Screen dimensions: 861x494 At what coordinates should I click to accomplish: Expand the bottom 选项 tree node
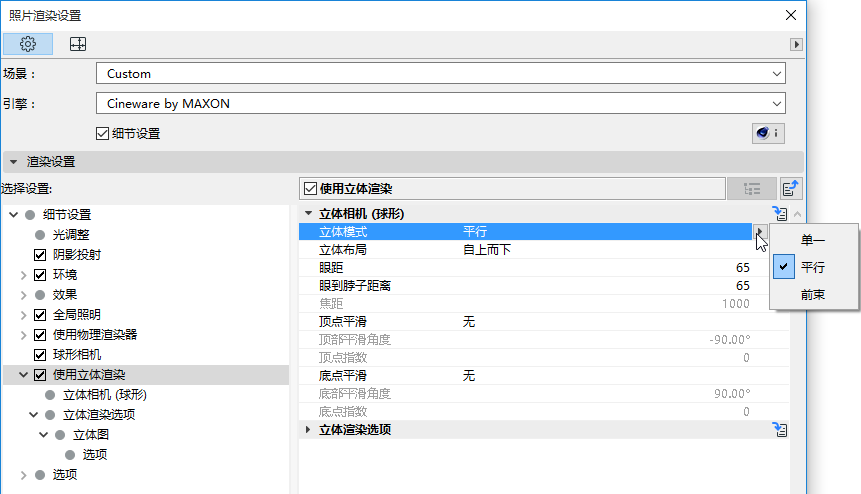tap(24, 475)
